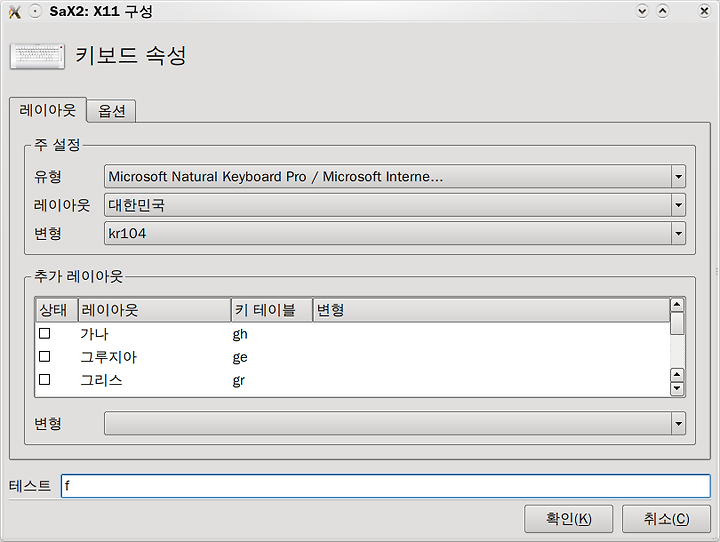Click the keyboard properties icon
Screen dimensions: 720x542
pyautogui.click(x=38, y=56)
